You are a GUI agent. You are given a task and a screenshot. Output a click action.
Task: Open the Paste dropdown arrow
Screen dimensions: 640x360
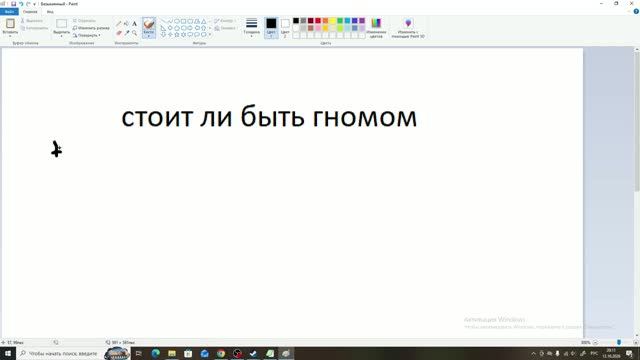[10, 36]
